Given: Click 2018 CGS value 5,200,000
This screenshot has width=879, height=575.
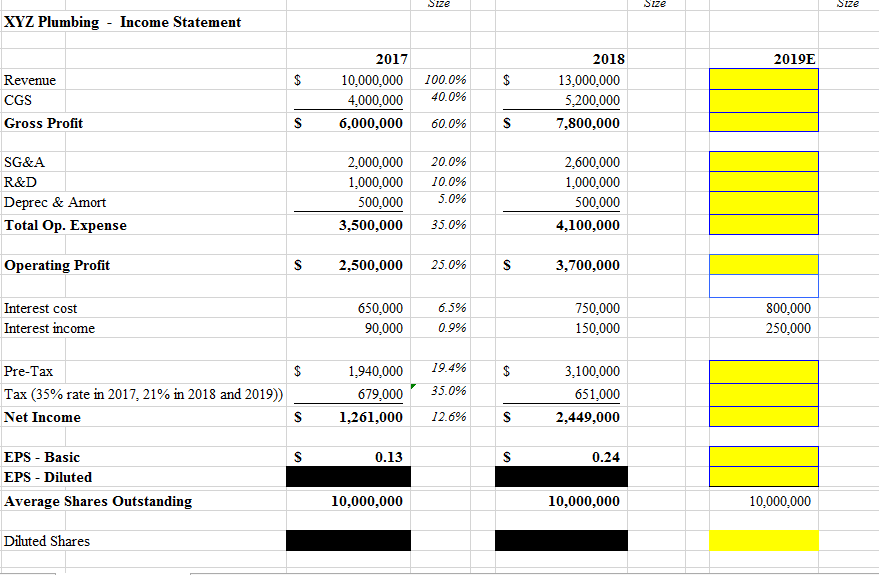Looking at the screenshot, I should coord(593,100).
